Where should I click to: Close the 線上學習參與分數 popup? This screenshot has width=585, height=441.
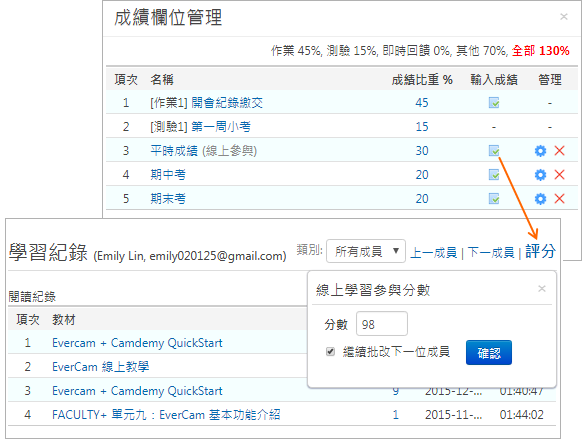point(542,288)
